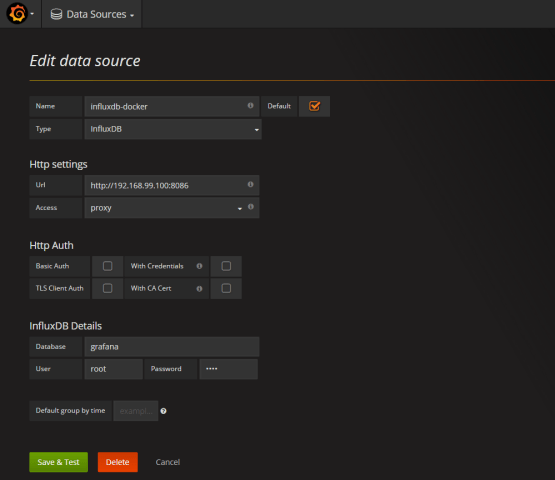Viewport: 555px width, 480px height.
Task: Click the red Delete button
Action: click(118, 462)
